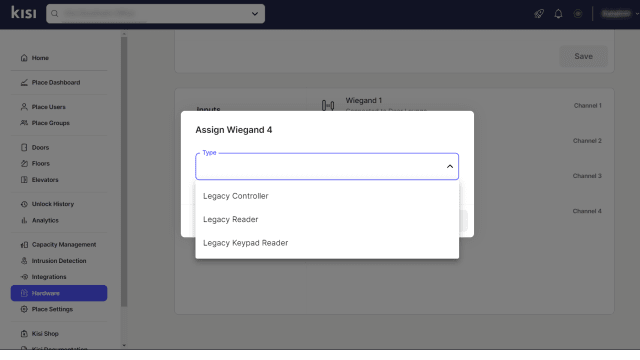Screen dimensions: 640x360
Task: Click the Floors icon
Action: [x=24, y=163]
